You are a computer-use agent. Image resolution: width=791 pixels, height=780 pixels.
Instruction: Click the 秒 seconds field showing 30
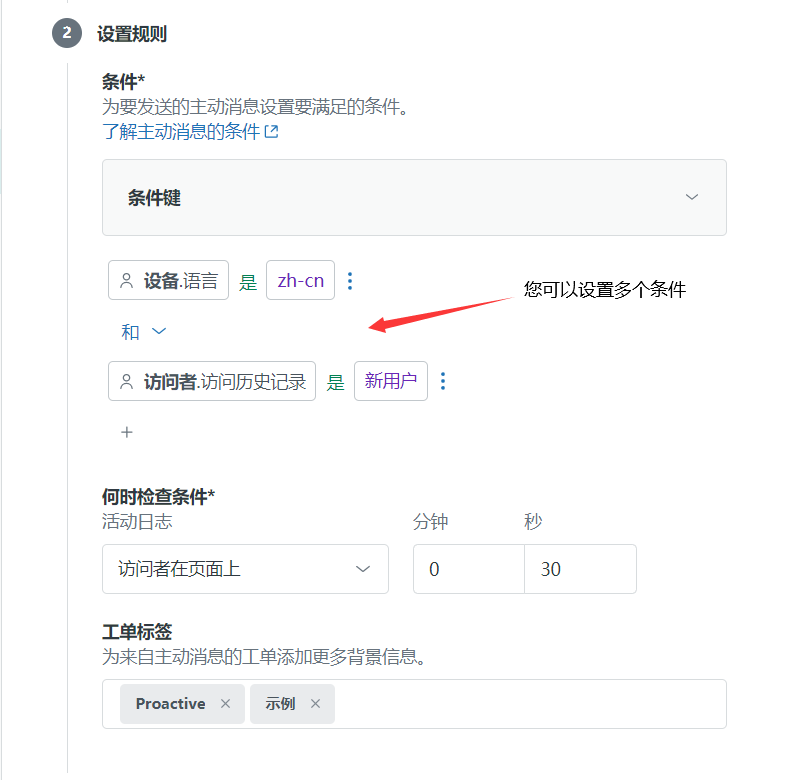tap(580, 569)
